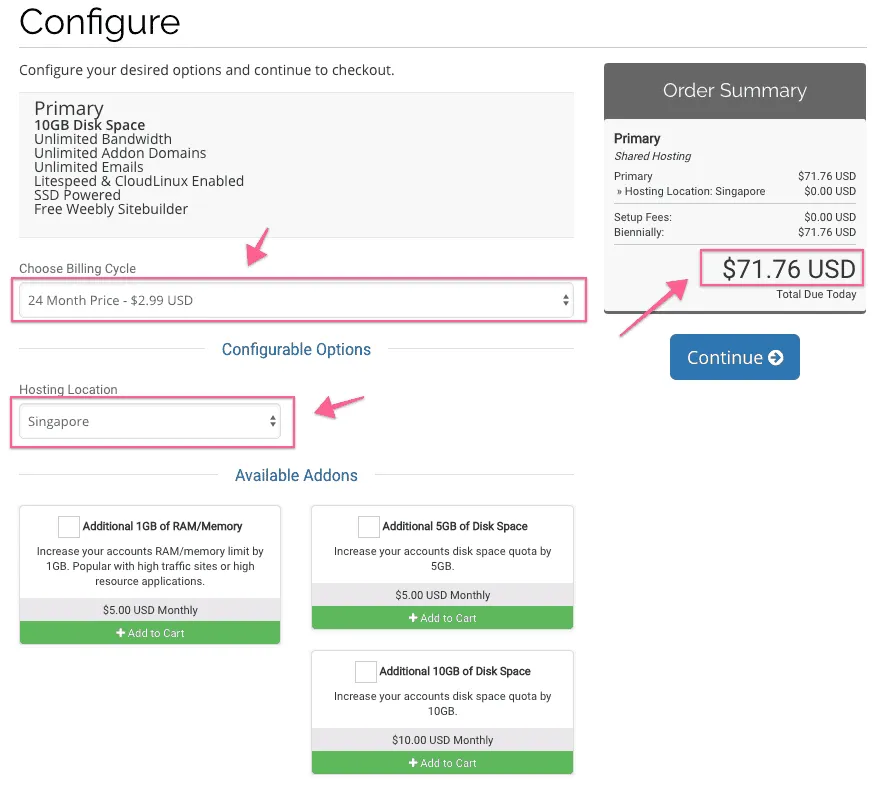Click the $71.76 USD total due amount
This screenshot has width=885, height=788.
788,269
